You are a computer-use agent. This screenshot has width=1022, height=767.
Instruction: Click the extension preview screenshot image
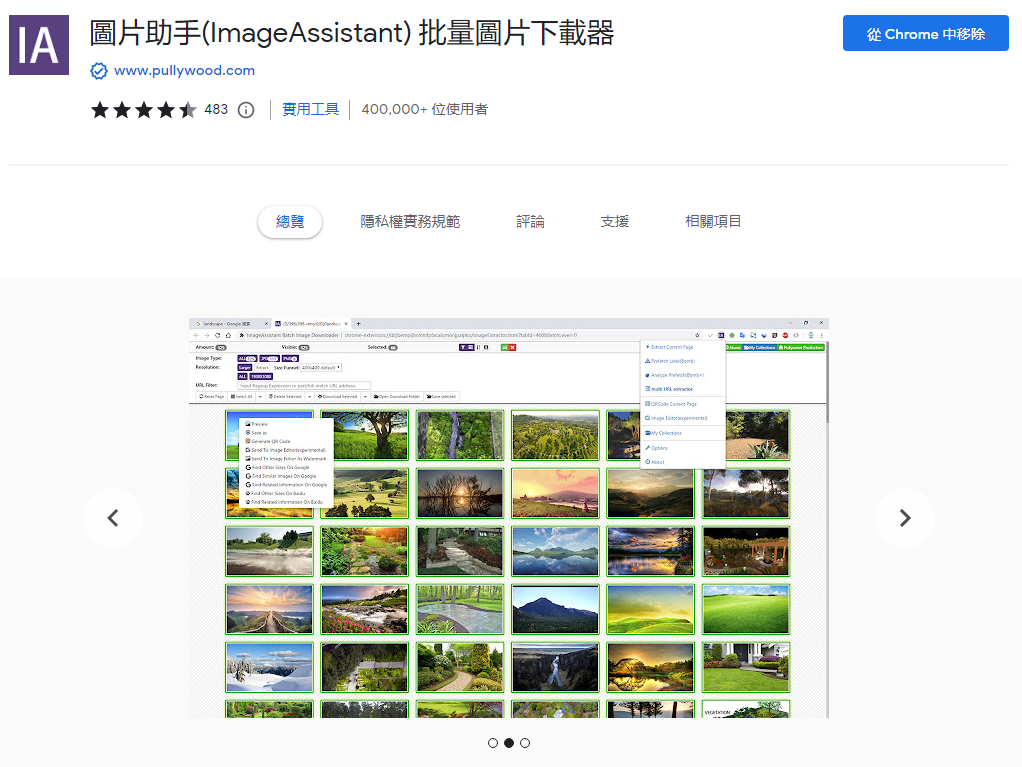[508, 518]
